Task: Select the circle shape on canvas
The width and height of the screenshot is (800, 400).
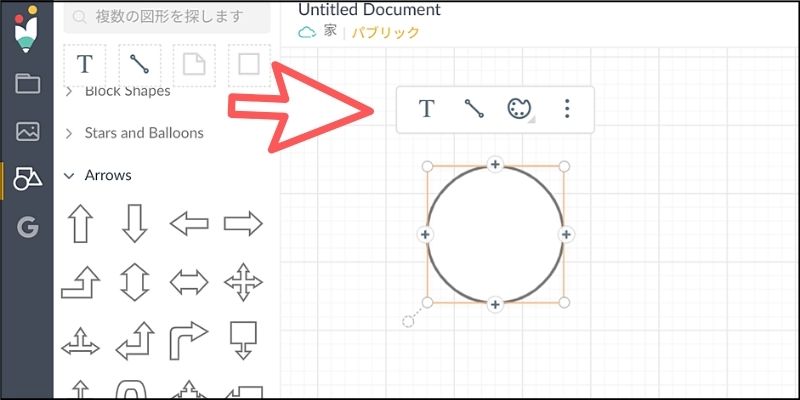Action: click(x=495, y=235)
